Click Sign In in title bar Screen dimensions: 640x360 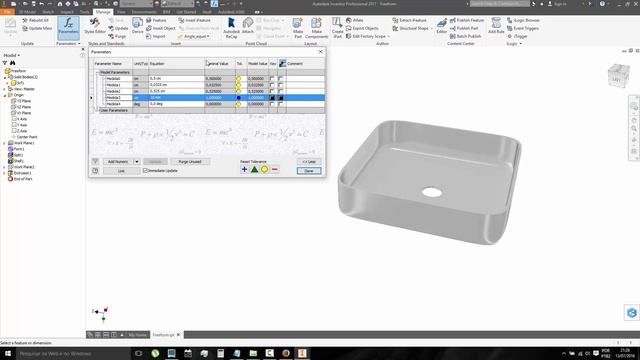(x=557, y=4)
